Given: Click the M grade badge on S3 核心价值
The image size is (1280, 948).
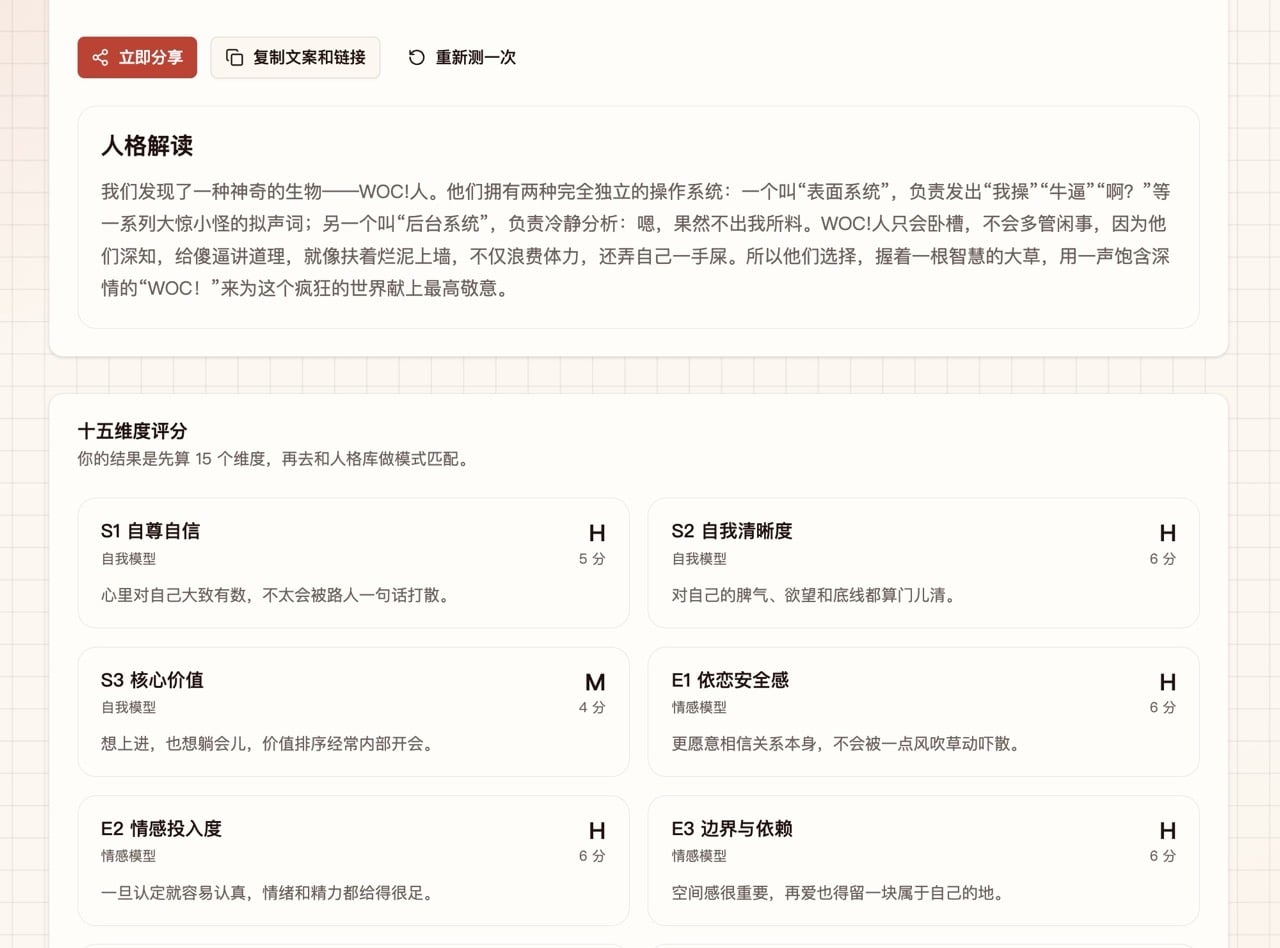Looking at the screenshot, I should click(x=596, y=682).
